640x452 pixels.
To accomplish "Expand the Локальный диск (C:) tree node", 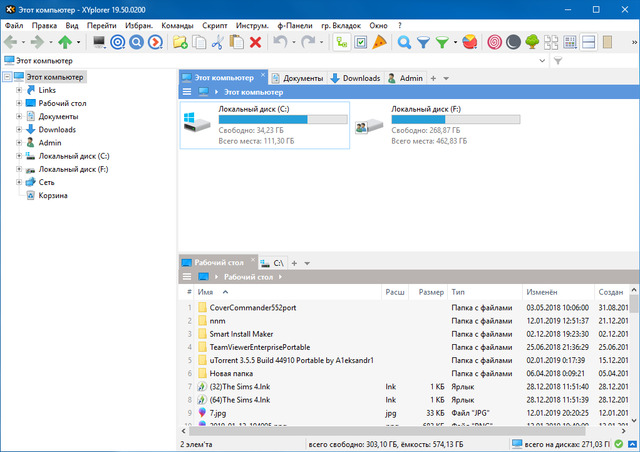I will click(19, 156).
